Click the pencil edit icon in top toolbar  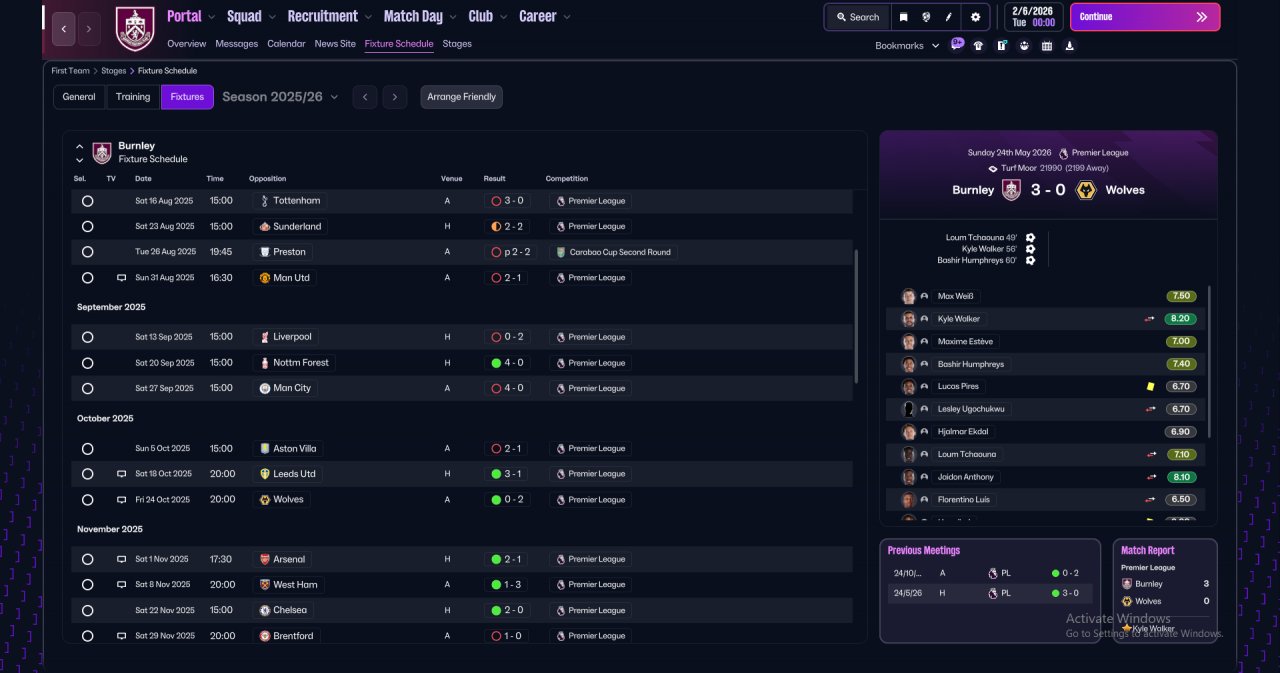coord(950,17)
